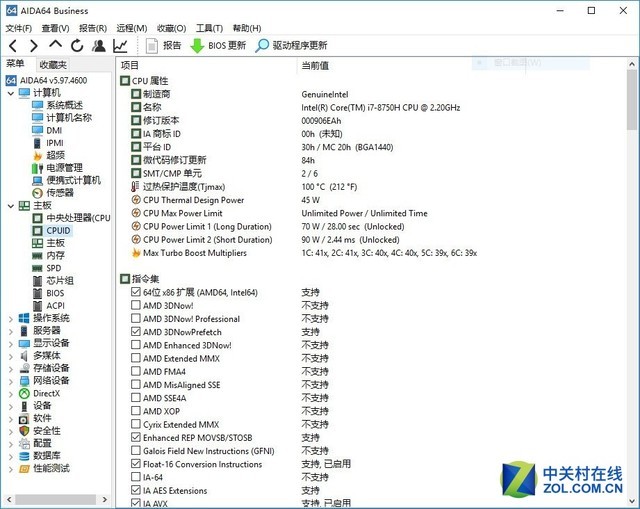Toggle Enhanced REP MOVSB/STOSB checkbox
This screenshot has height=509, width=640.
click(136, 437)
